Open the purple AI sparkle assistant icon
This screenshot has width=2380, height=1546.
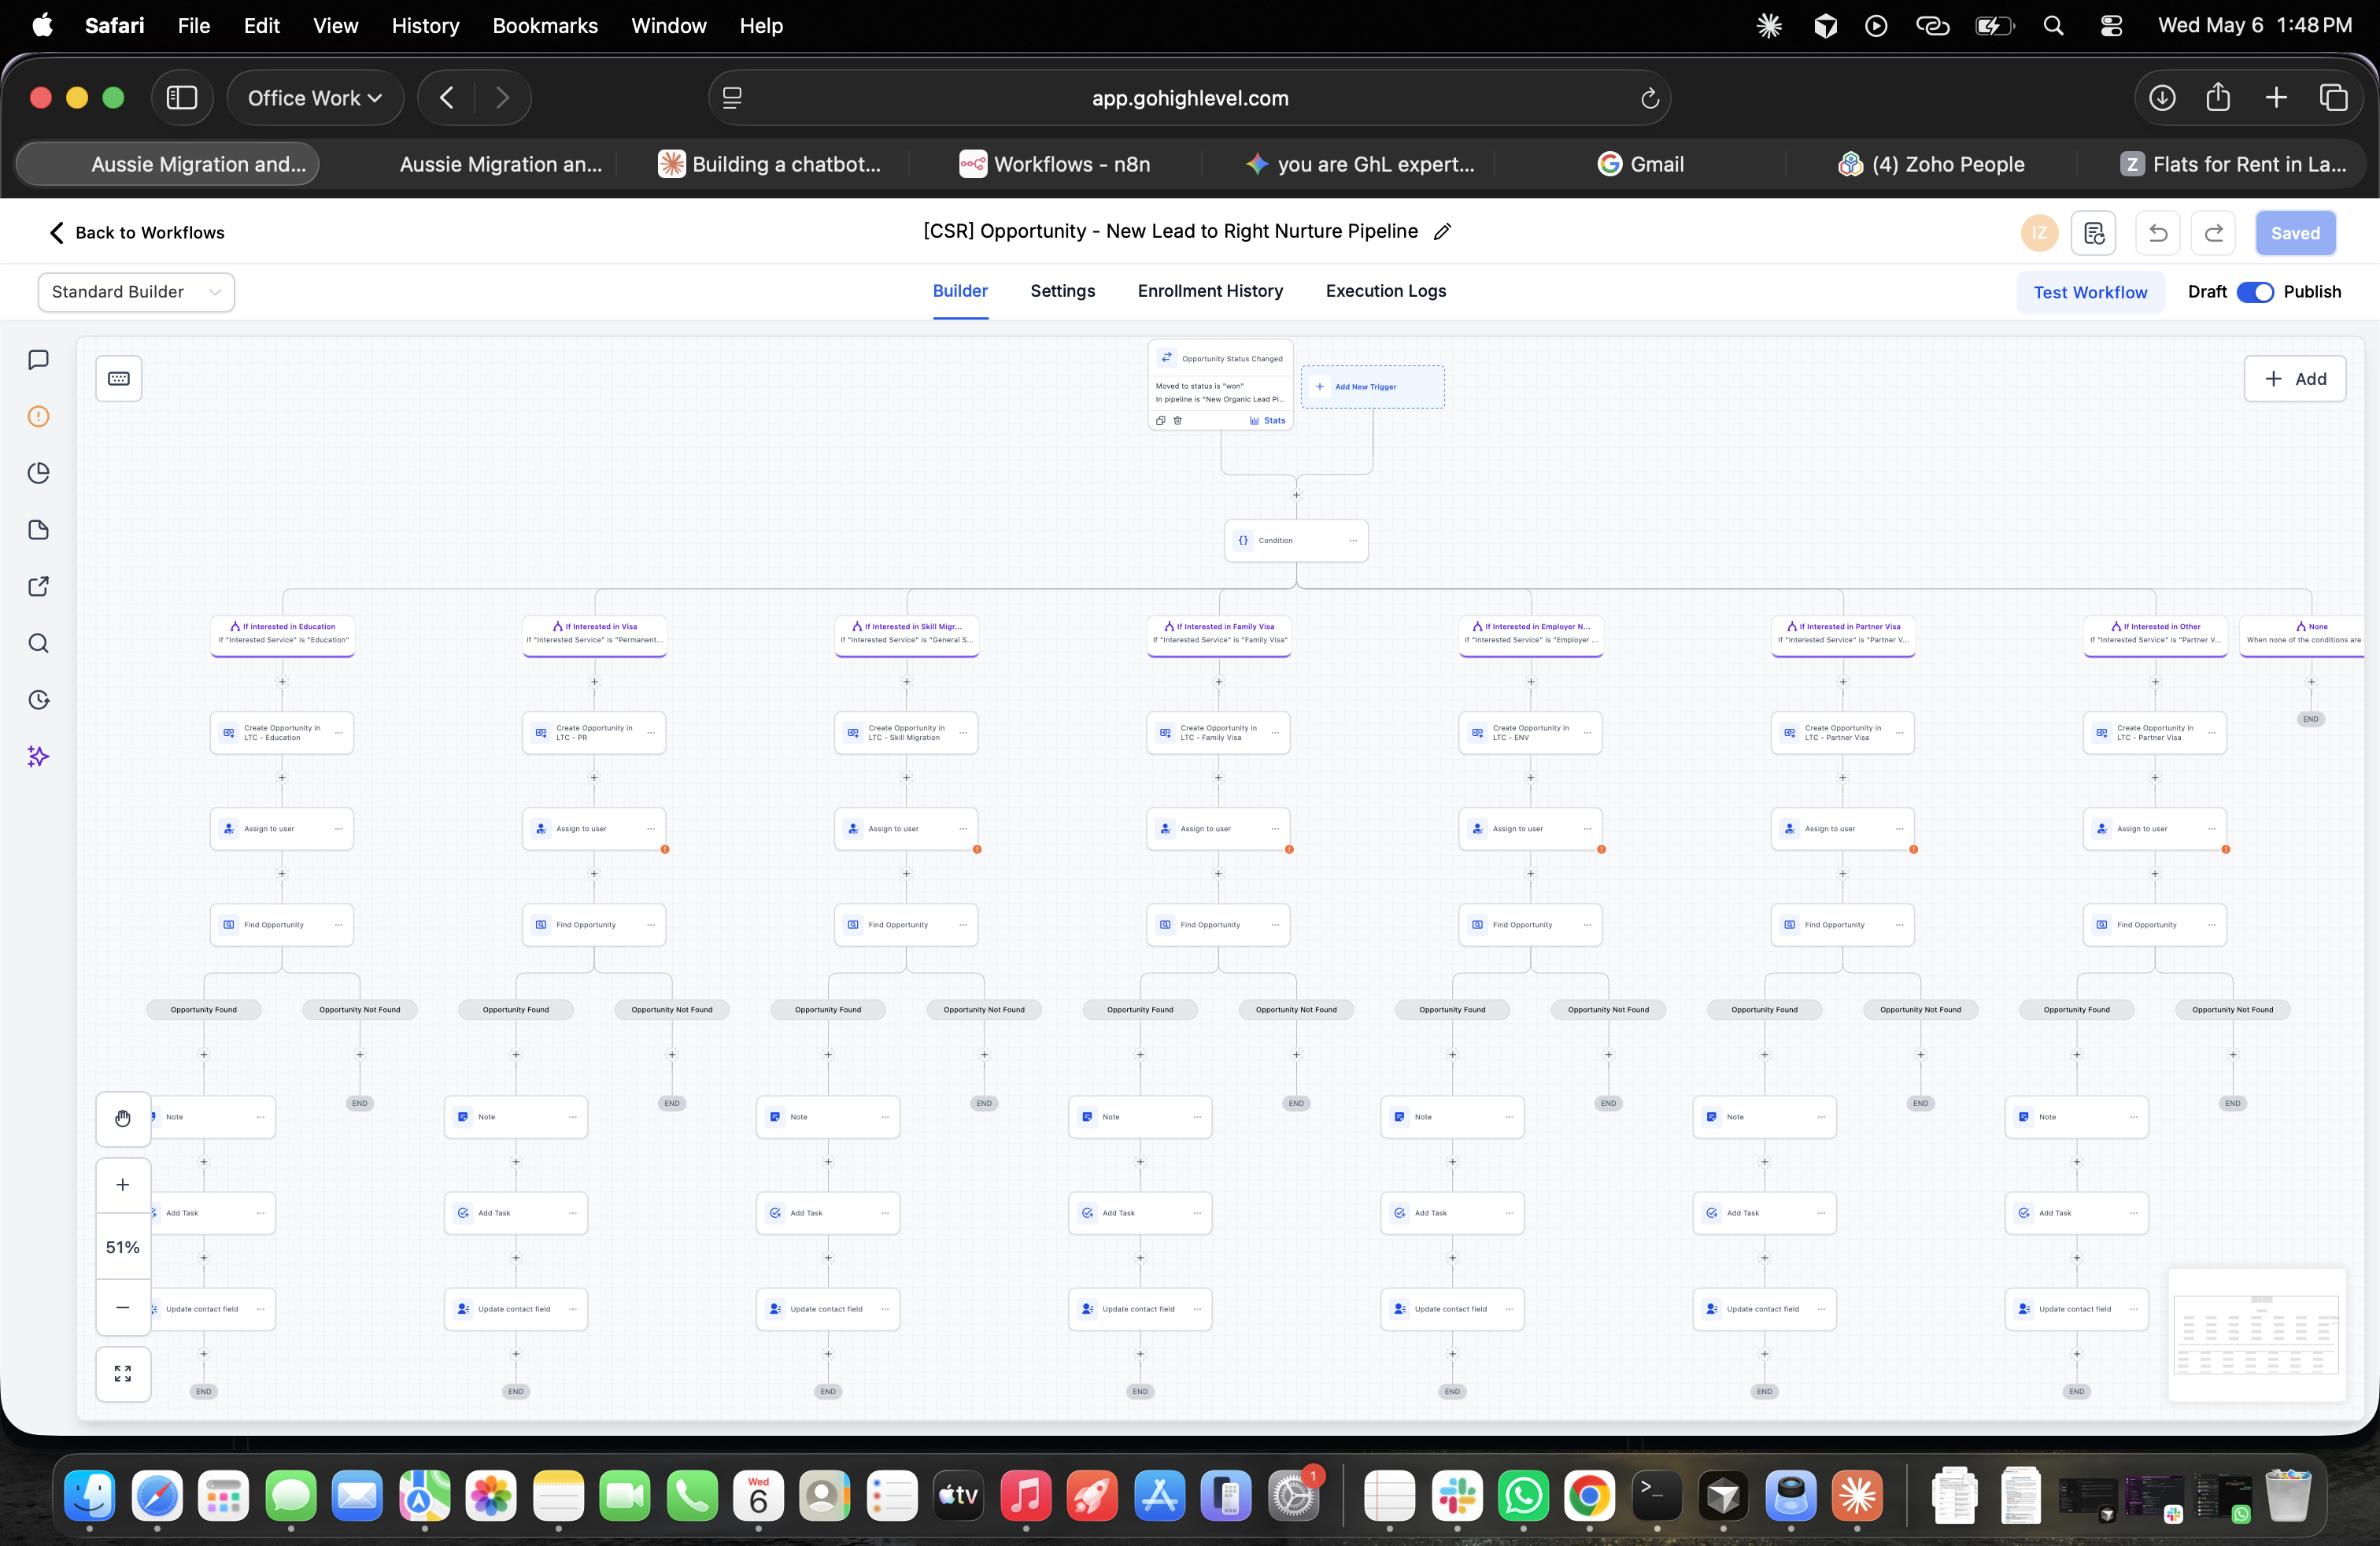click(x=38, y=756)
